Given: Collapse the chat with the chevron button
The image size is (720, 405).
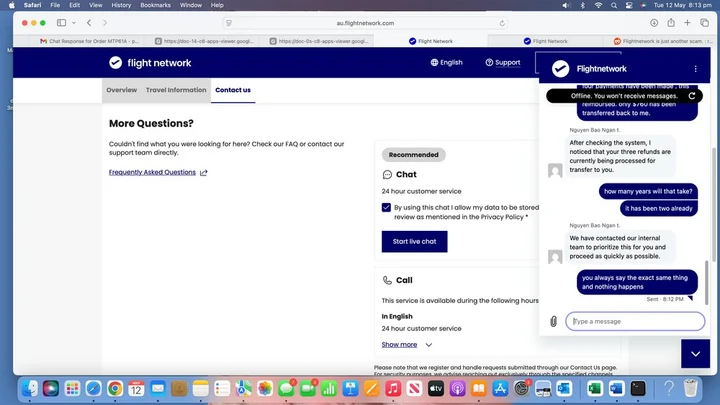Looking at the screenshot, I should (x=695, y=354).
